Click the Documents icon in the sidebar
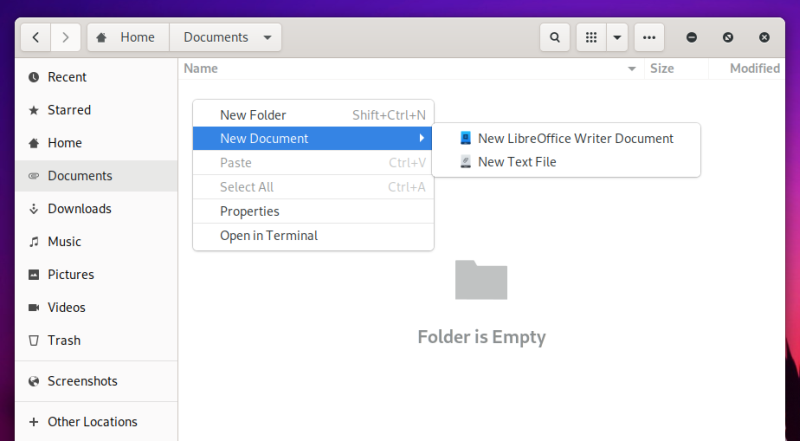This screenshot has height=441, width=800. (34, 176)
